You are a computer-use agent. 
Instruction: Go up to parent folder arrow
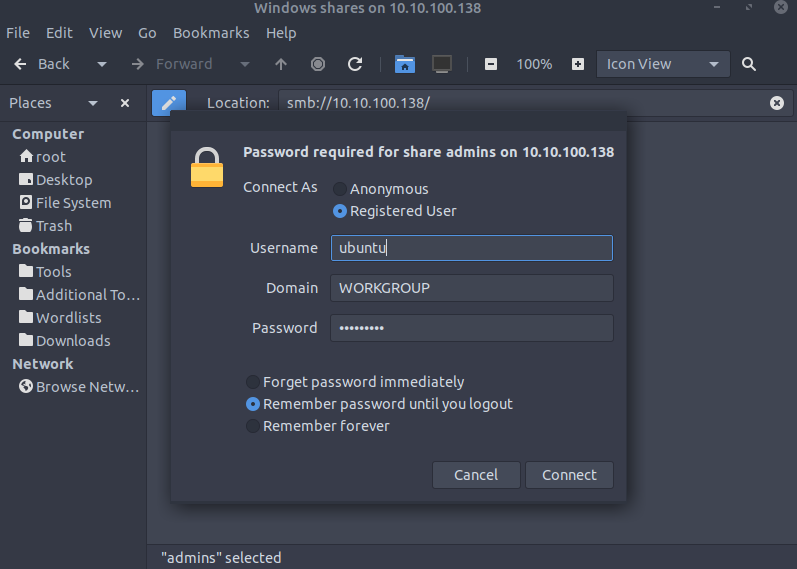(281, 64)
